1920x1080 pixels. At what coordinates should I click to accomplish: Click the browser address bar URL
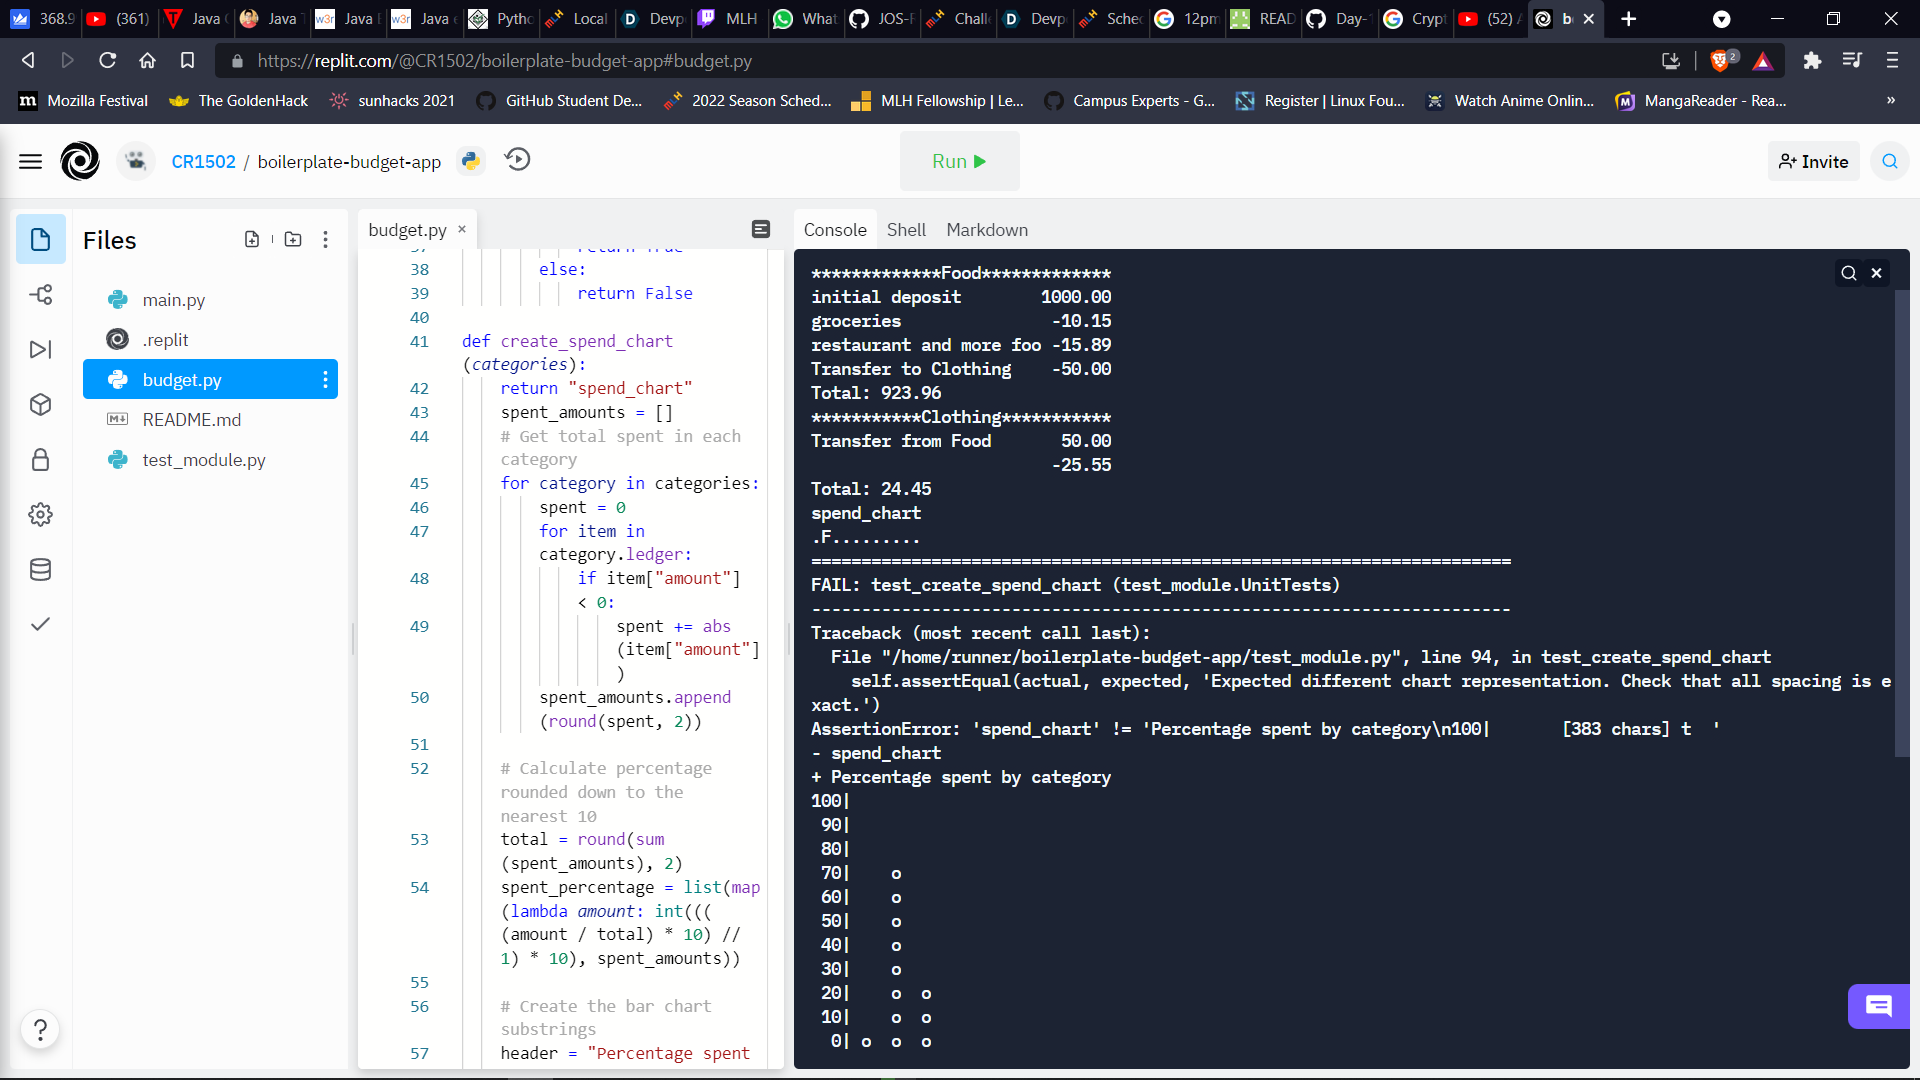click(505, 61)
